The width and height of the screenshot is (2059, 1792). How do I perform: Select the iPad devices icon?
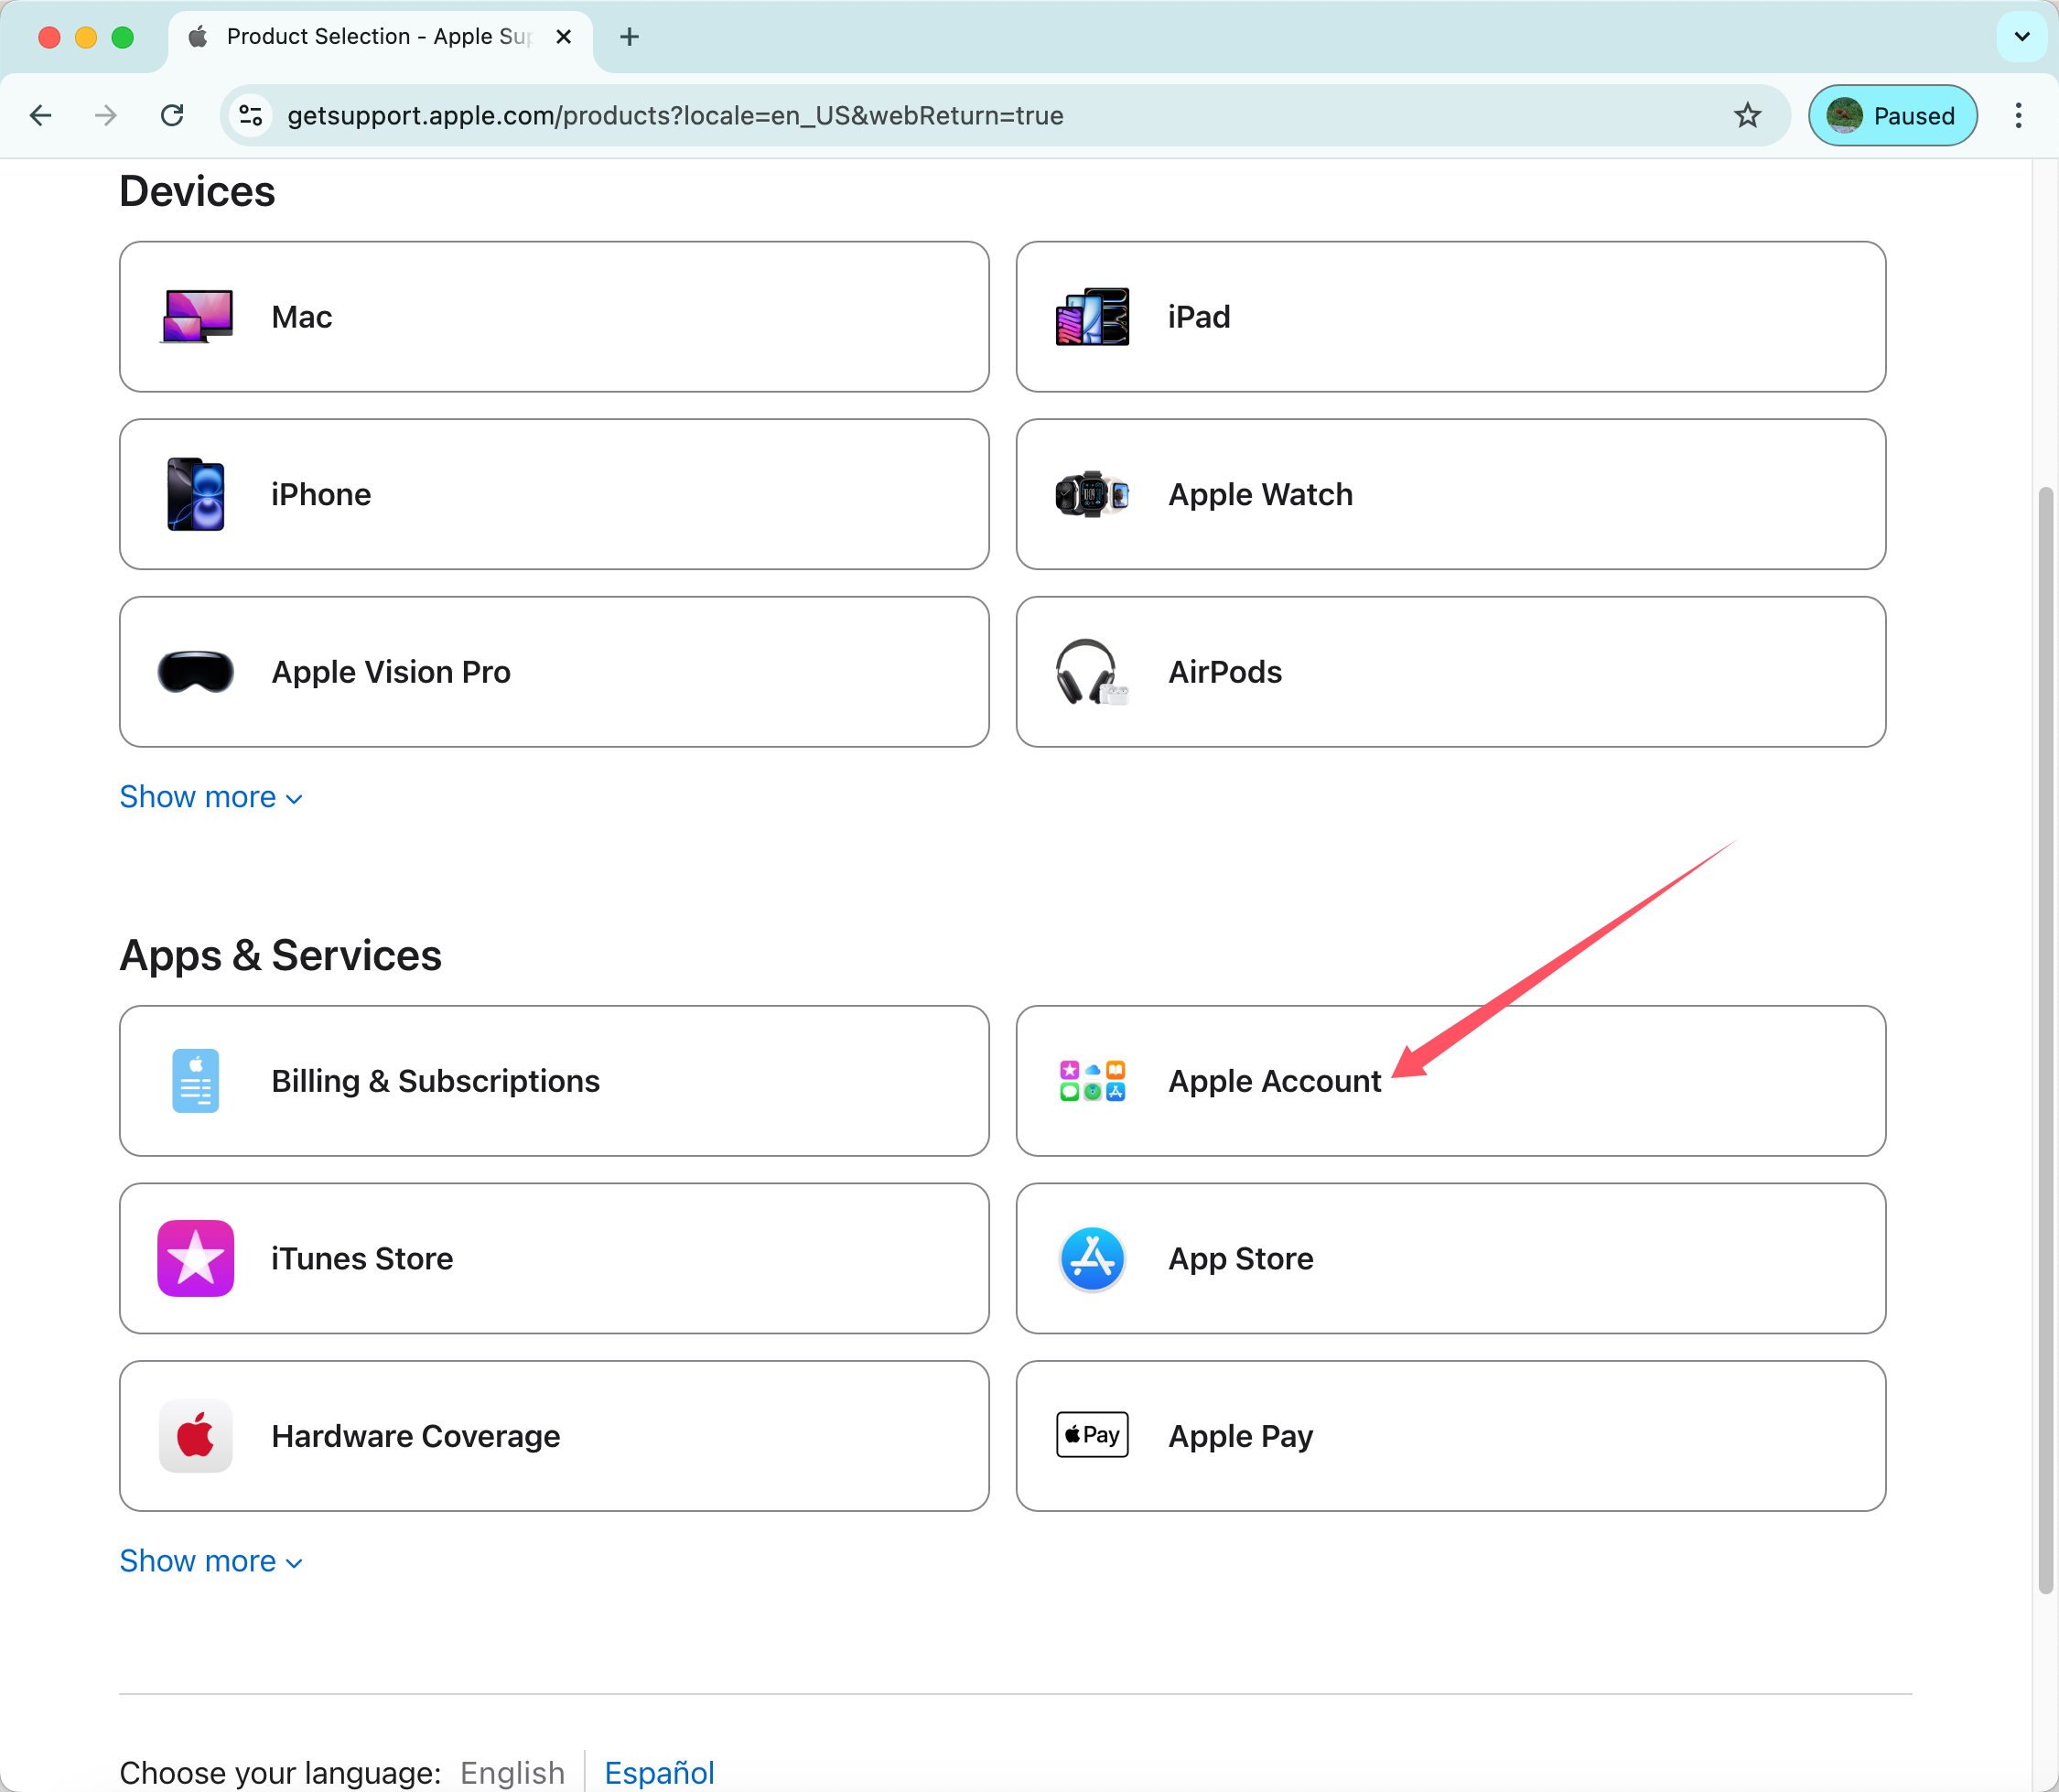click(x=1092, y=317)
